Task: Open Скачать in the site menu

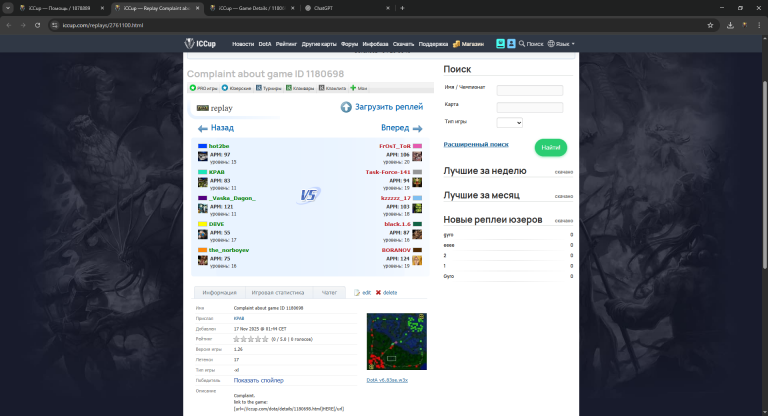Action: click(403, 44)
